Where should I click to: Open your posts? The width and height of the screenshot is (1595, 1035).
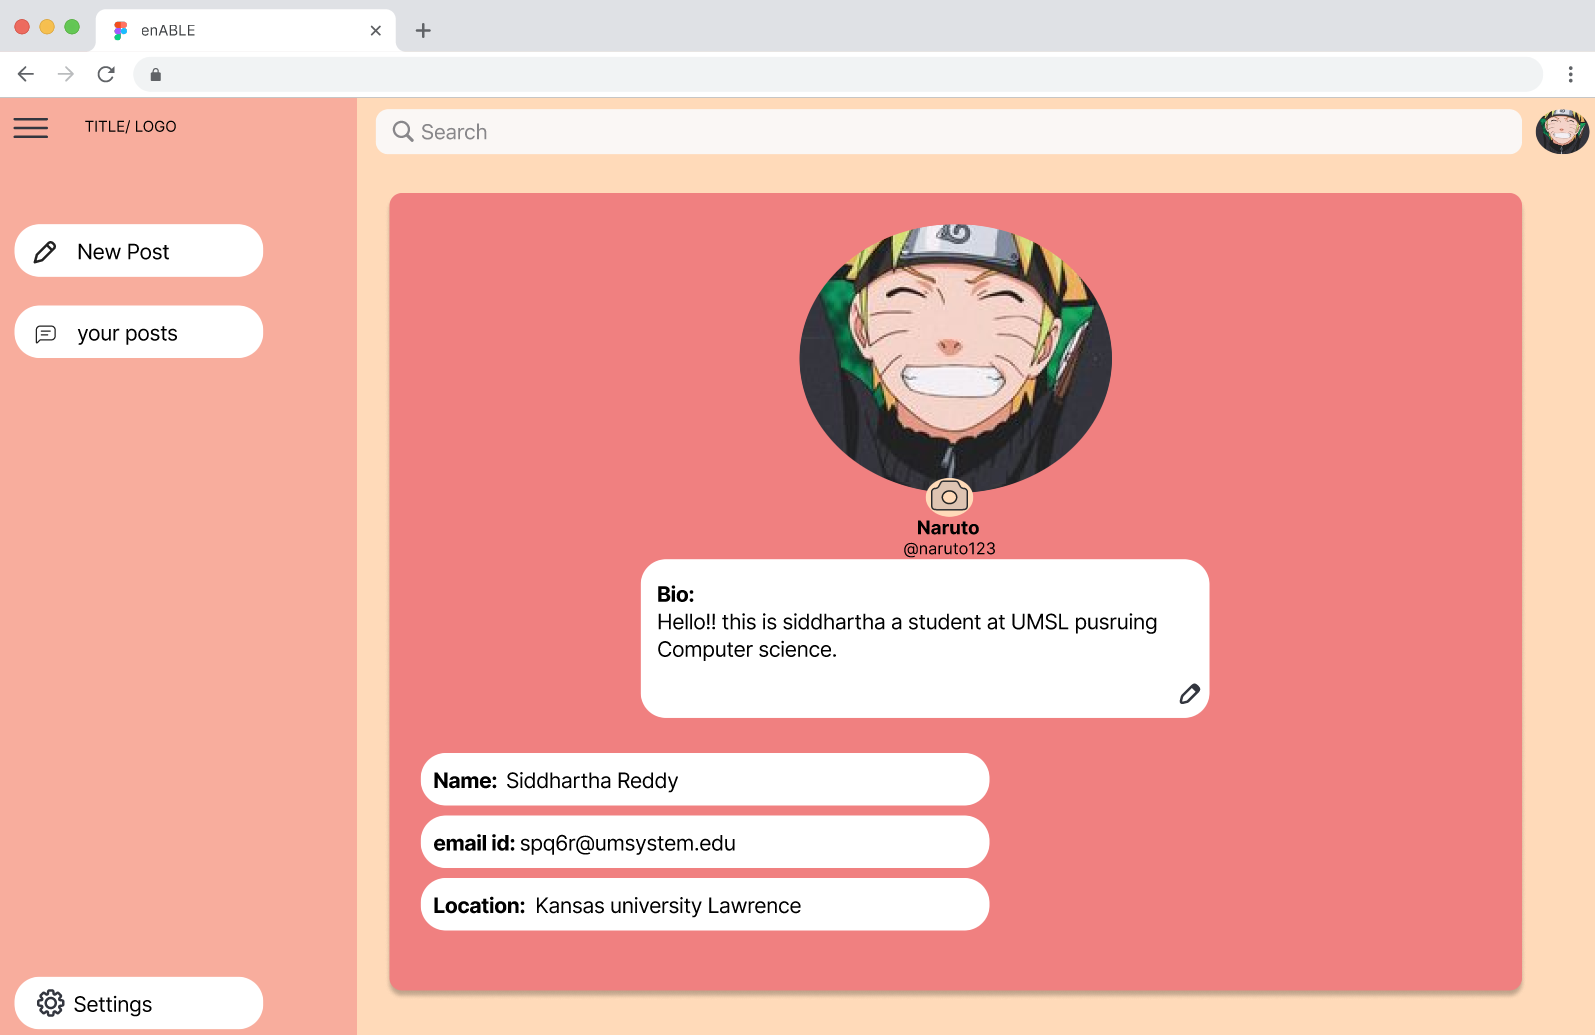click(x=139, y=332)
